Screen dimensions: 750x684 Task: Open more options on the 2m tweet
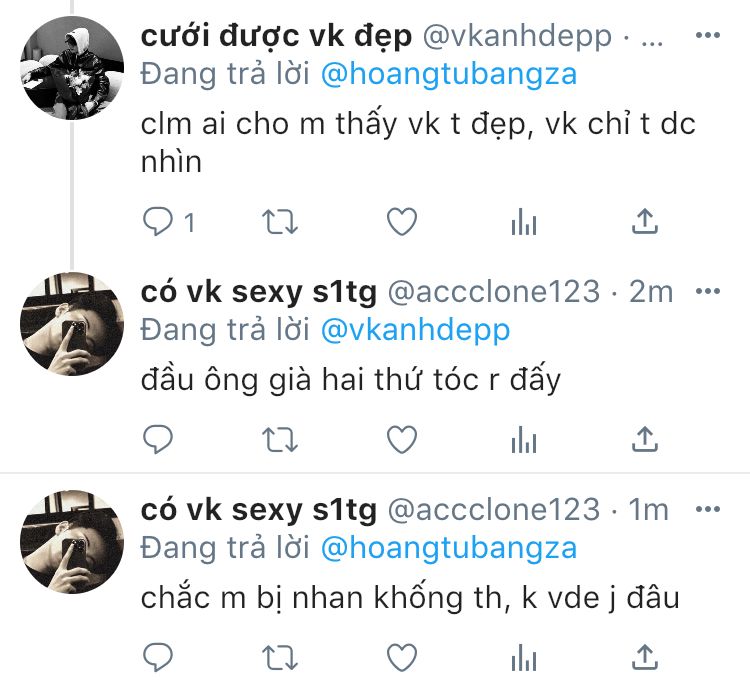[708, 291]
